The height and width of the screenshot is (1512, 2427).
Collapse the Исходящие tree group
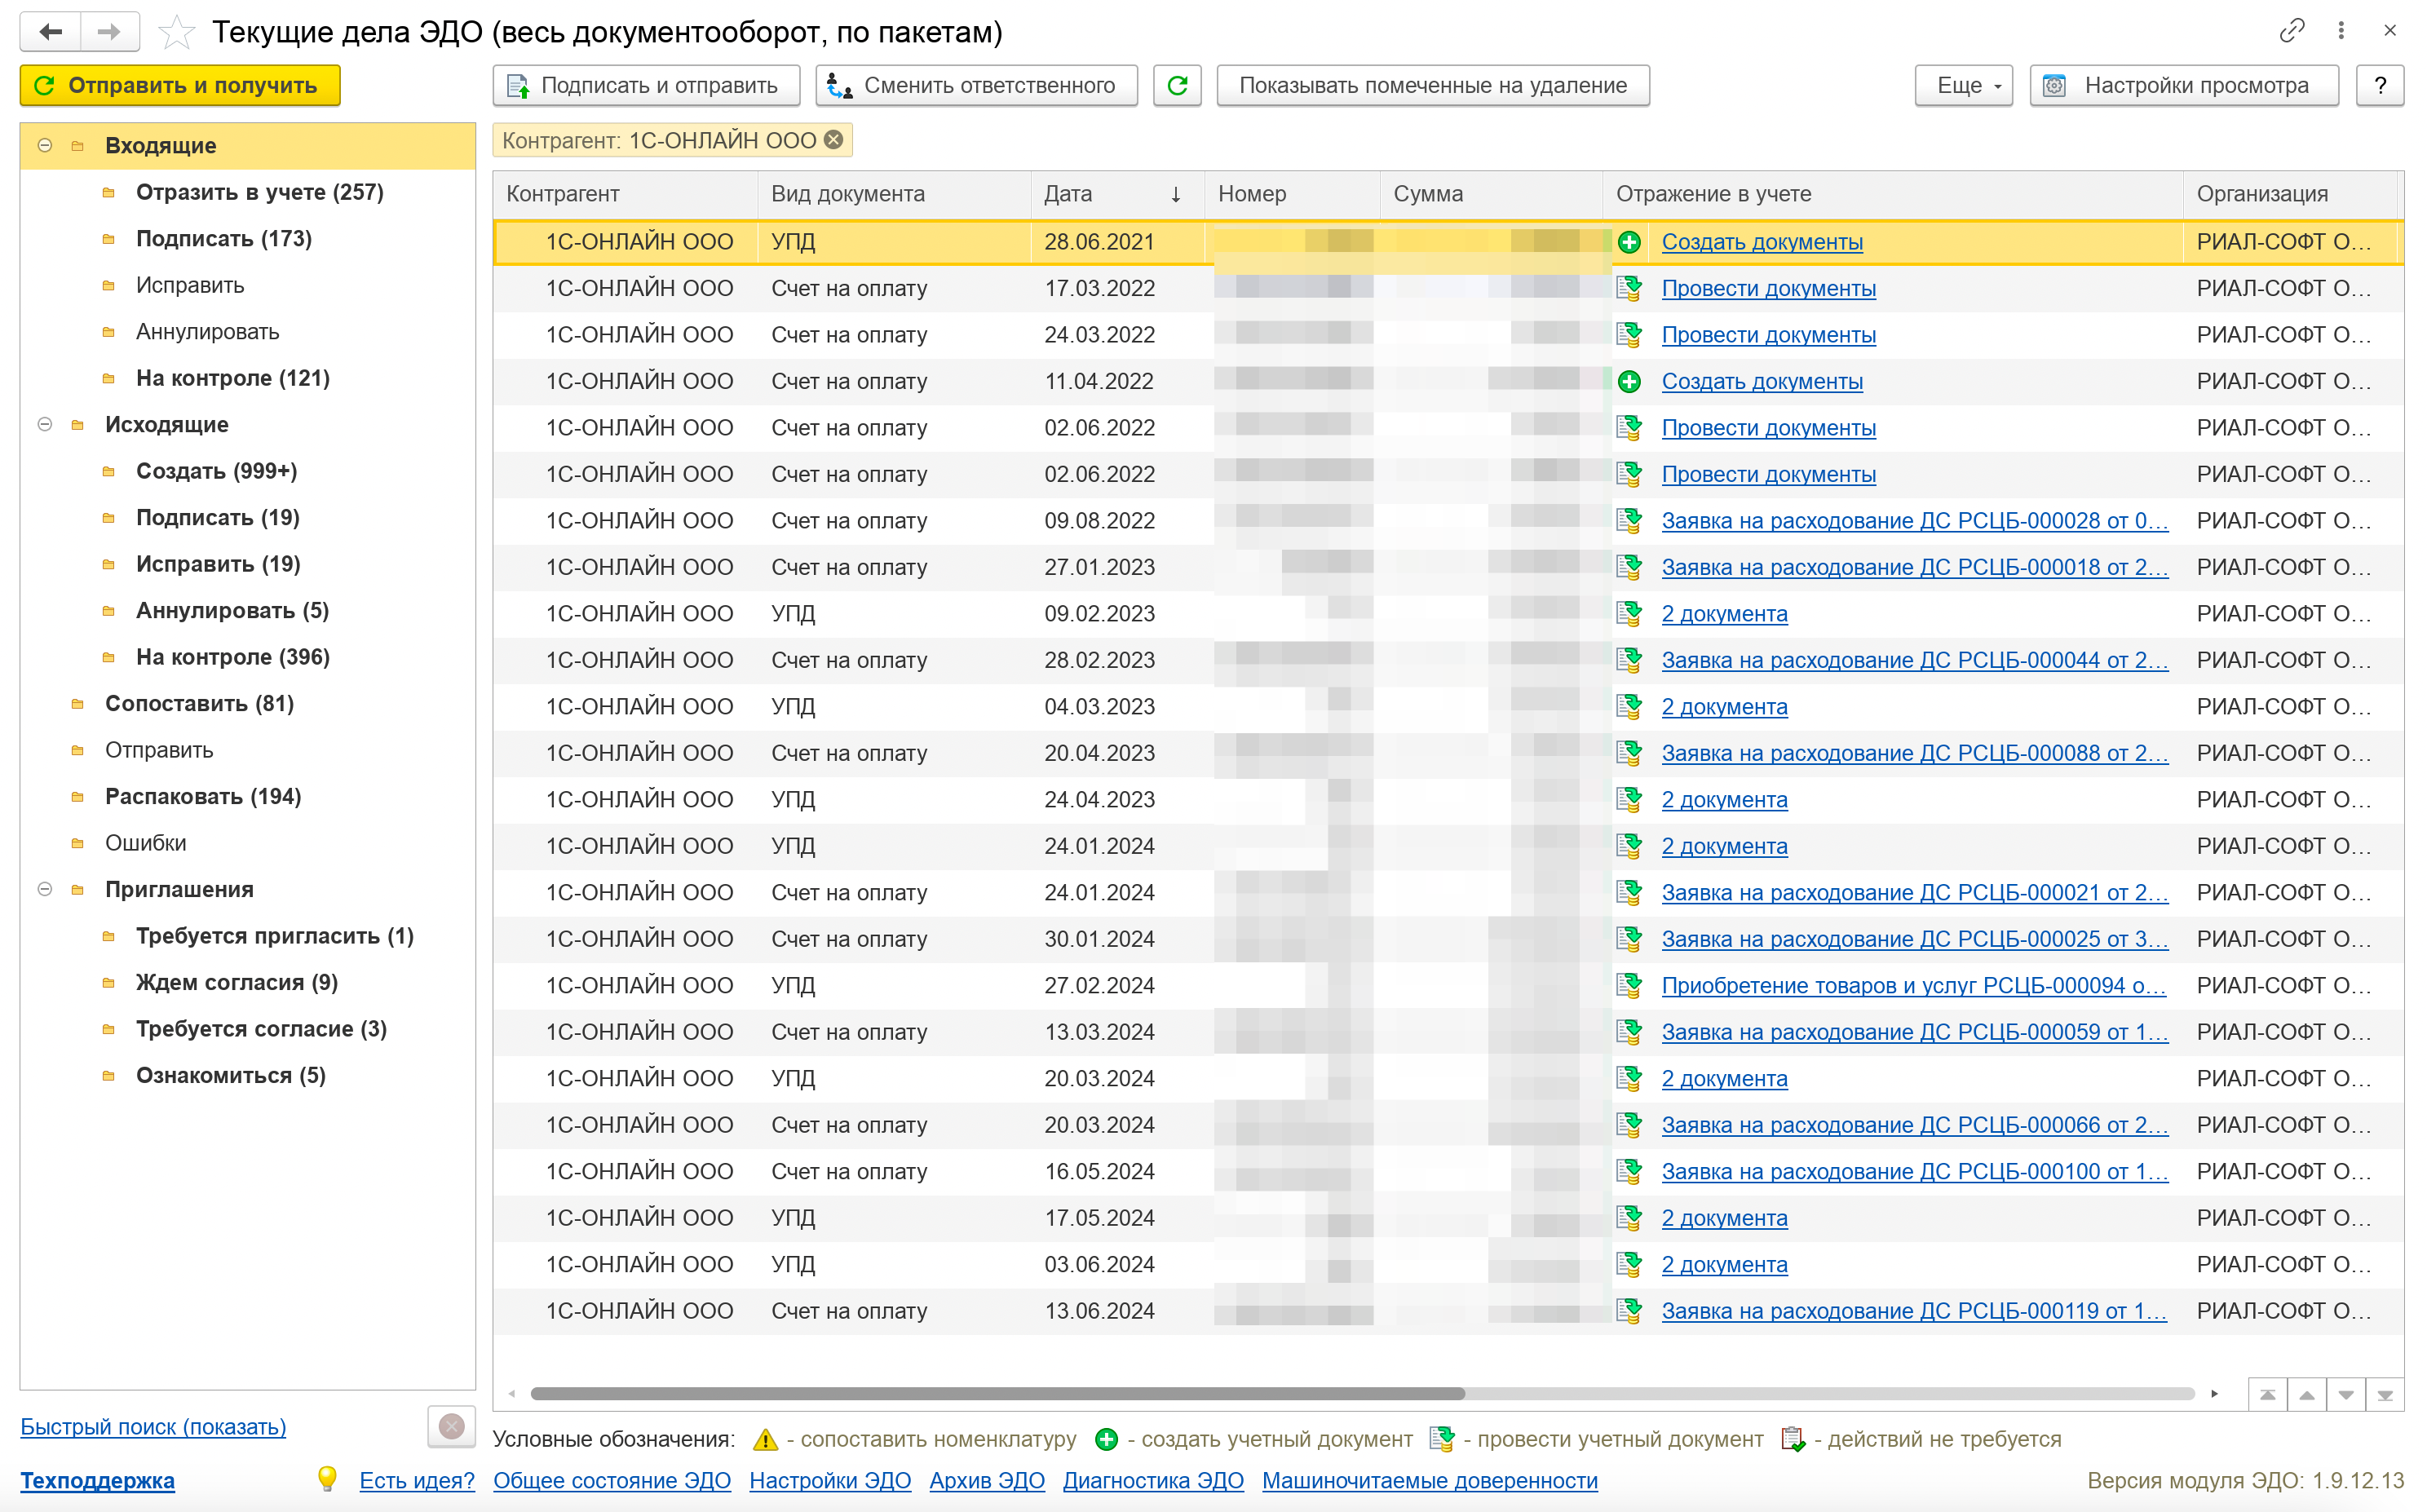click(x=45, y=425)
